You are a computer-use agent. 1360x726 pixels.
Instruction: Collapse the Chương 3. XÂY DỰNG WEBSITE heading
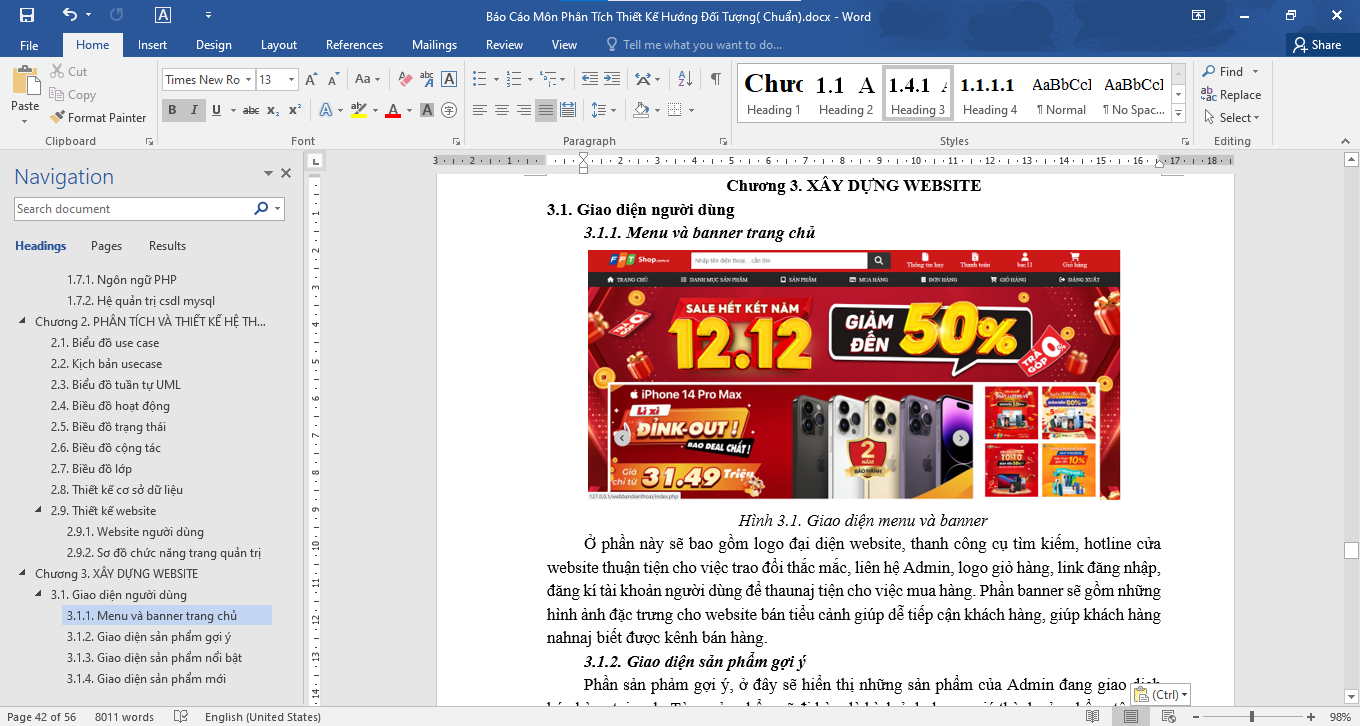click(23, 574)
